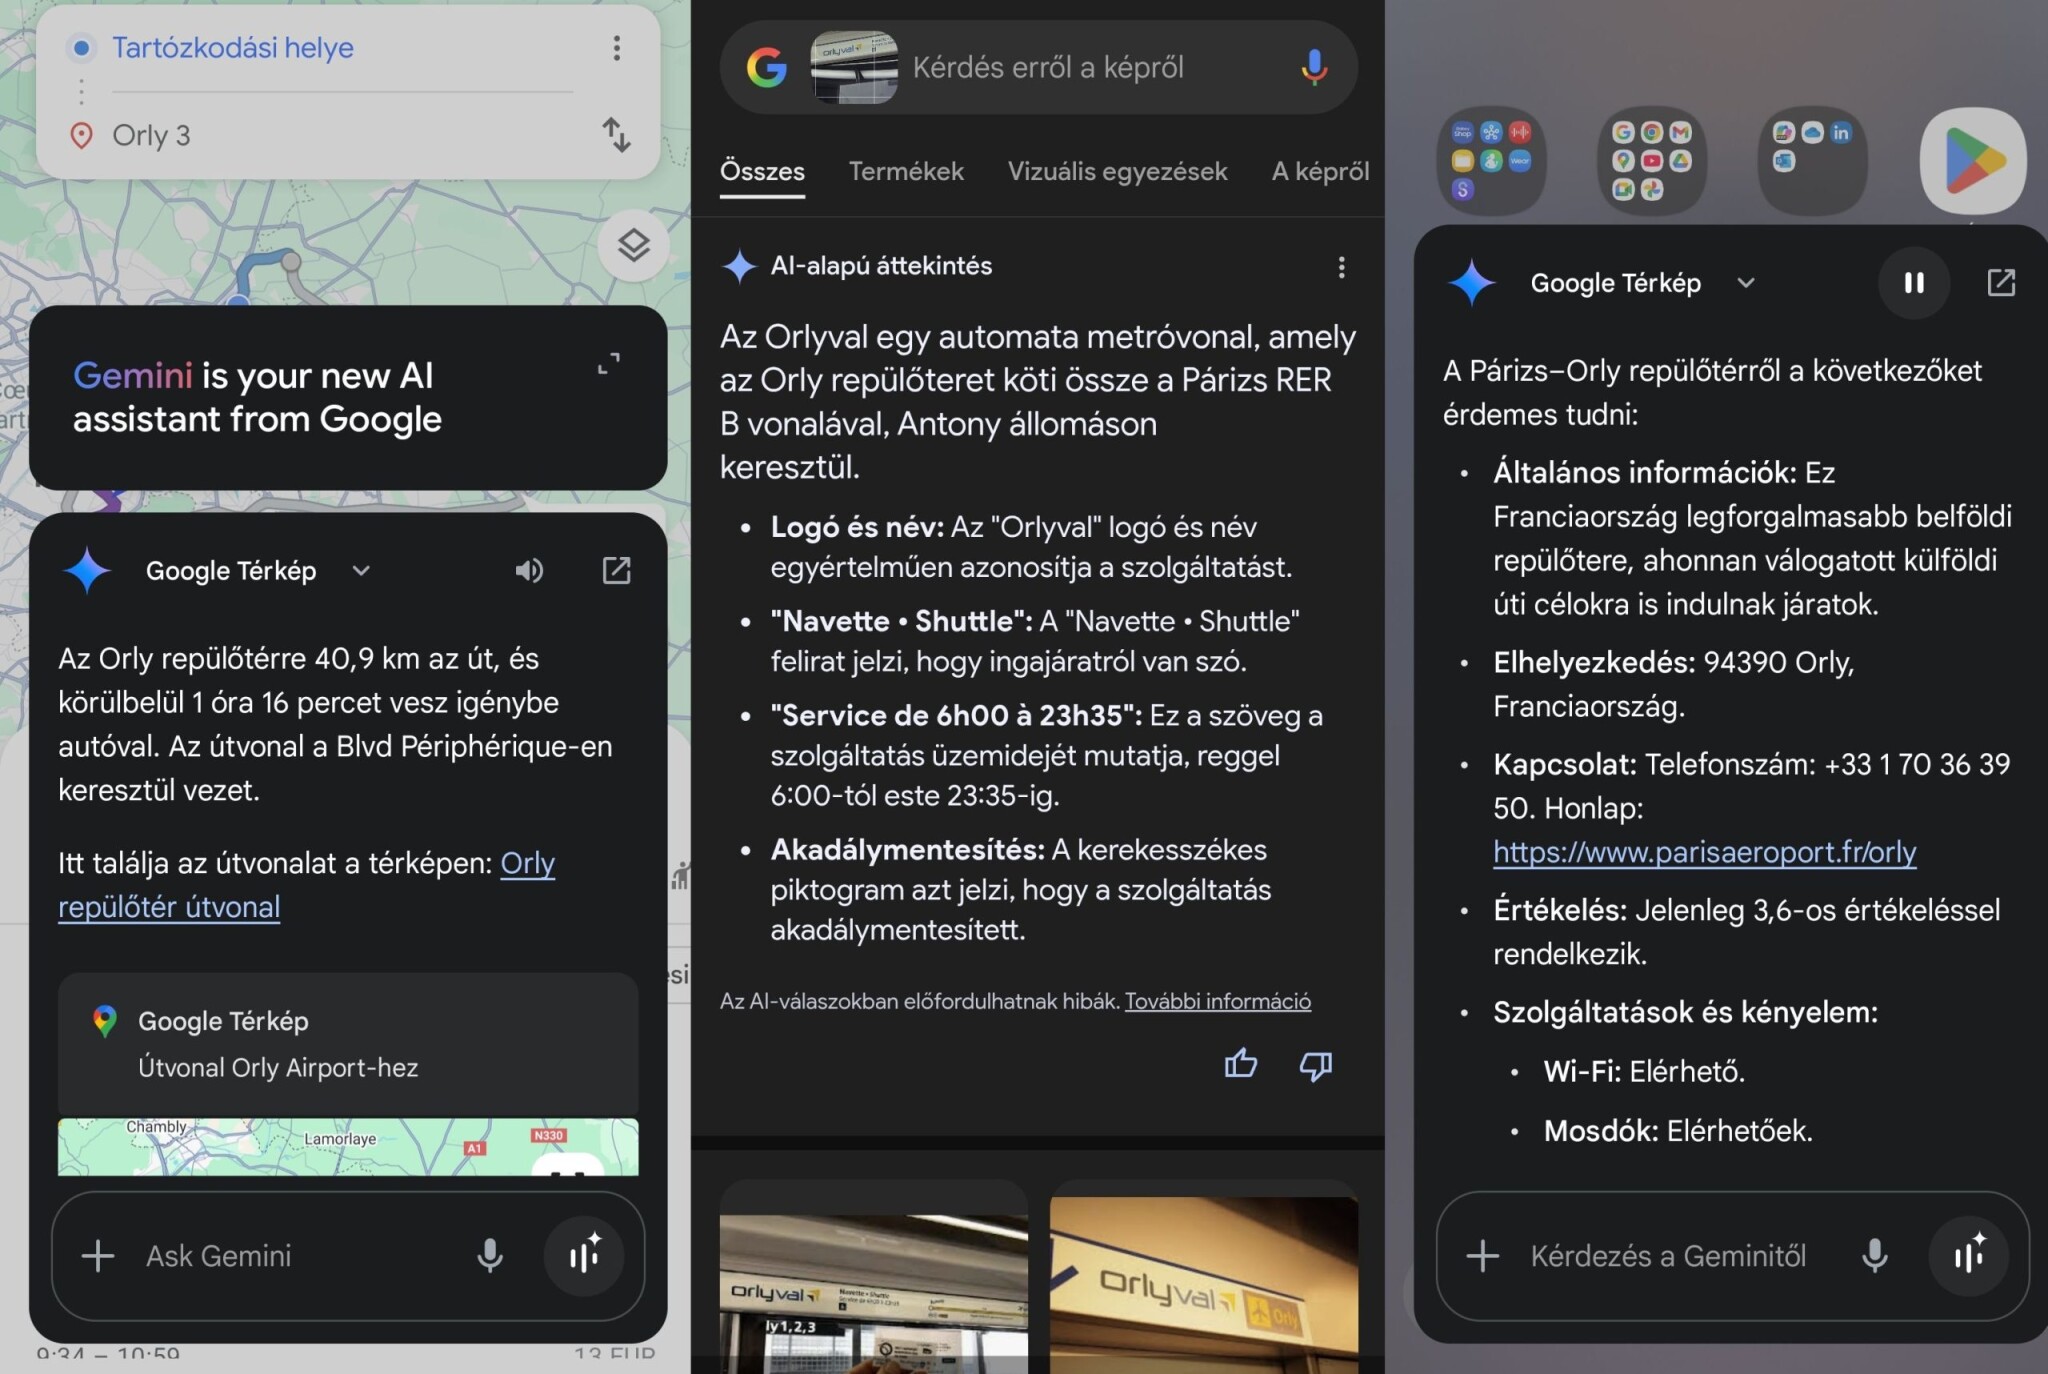Screen dimensions: 2048x1374
Task: Tap microphone in Ask Gemini bar
Action: [x=490, y=1256]
